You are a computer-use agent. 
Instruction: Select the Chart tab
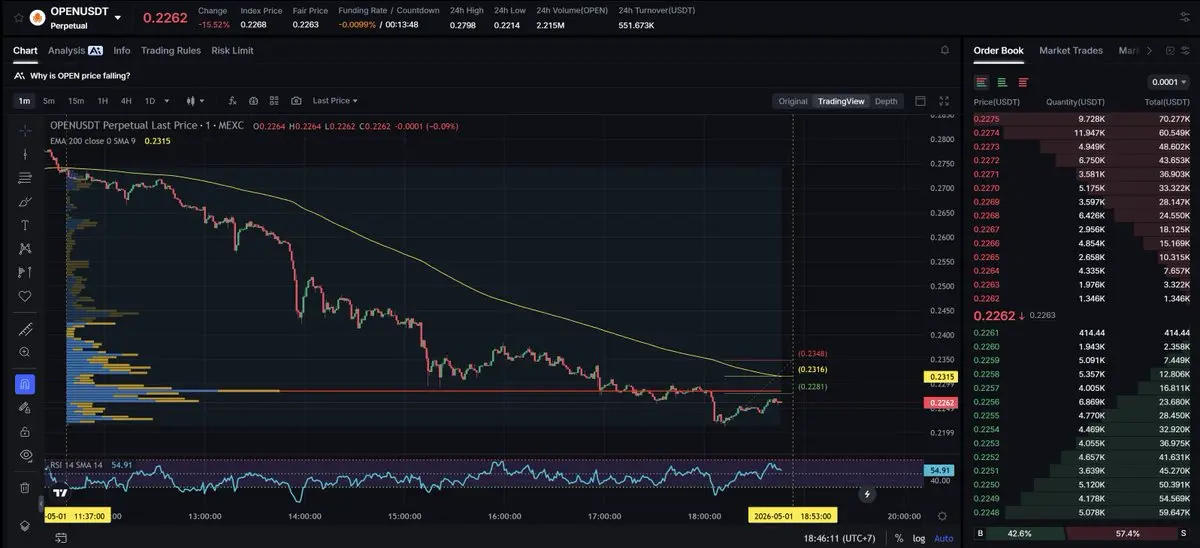(x=25, y=50)
